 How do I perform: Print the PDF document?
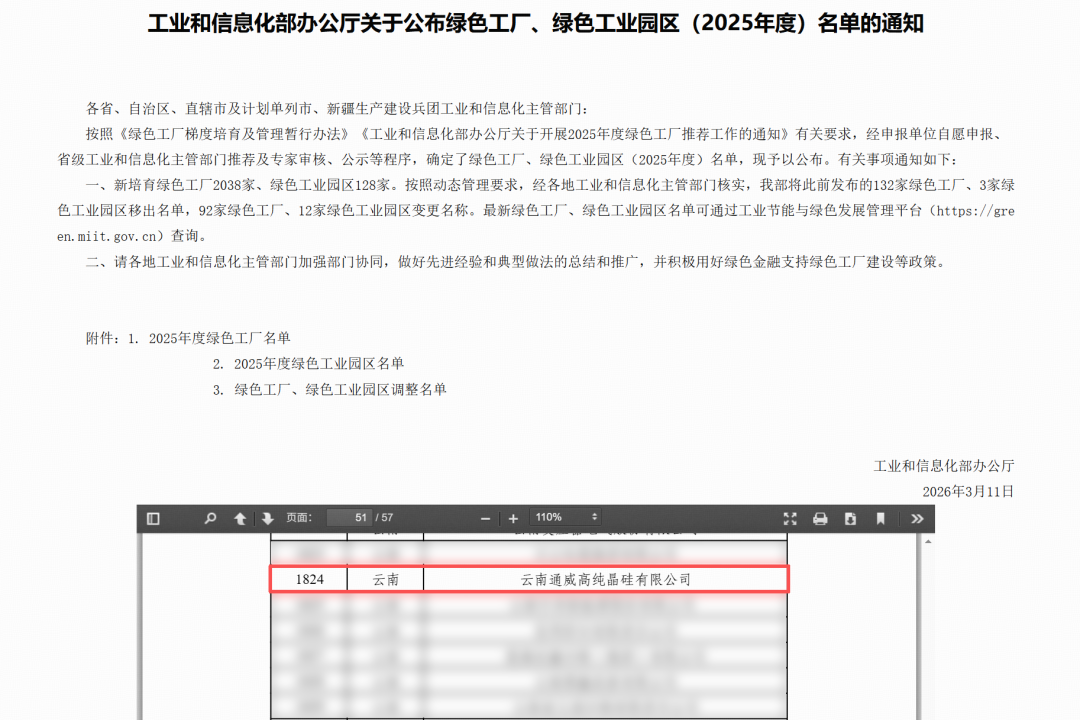820,518
